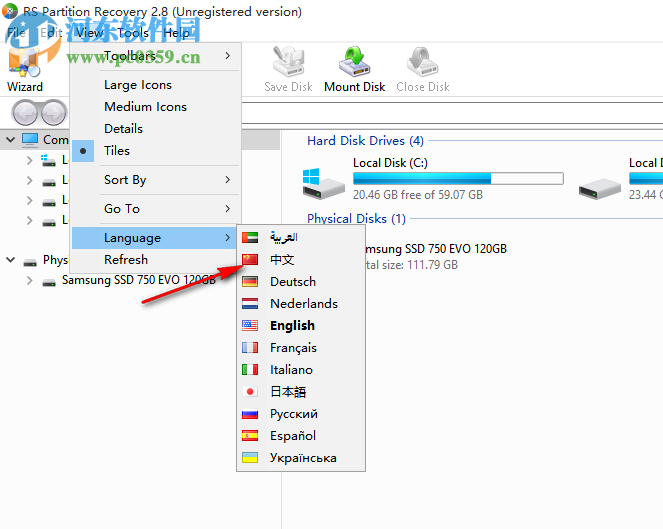Viewport: 663px width, 529px height.
Task: Open the Toolbars submenu
Action: click(156, 56)
